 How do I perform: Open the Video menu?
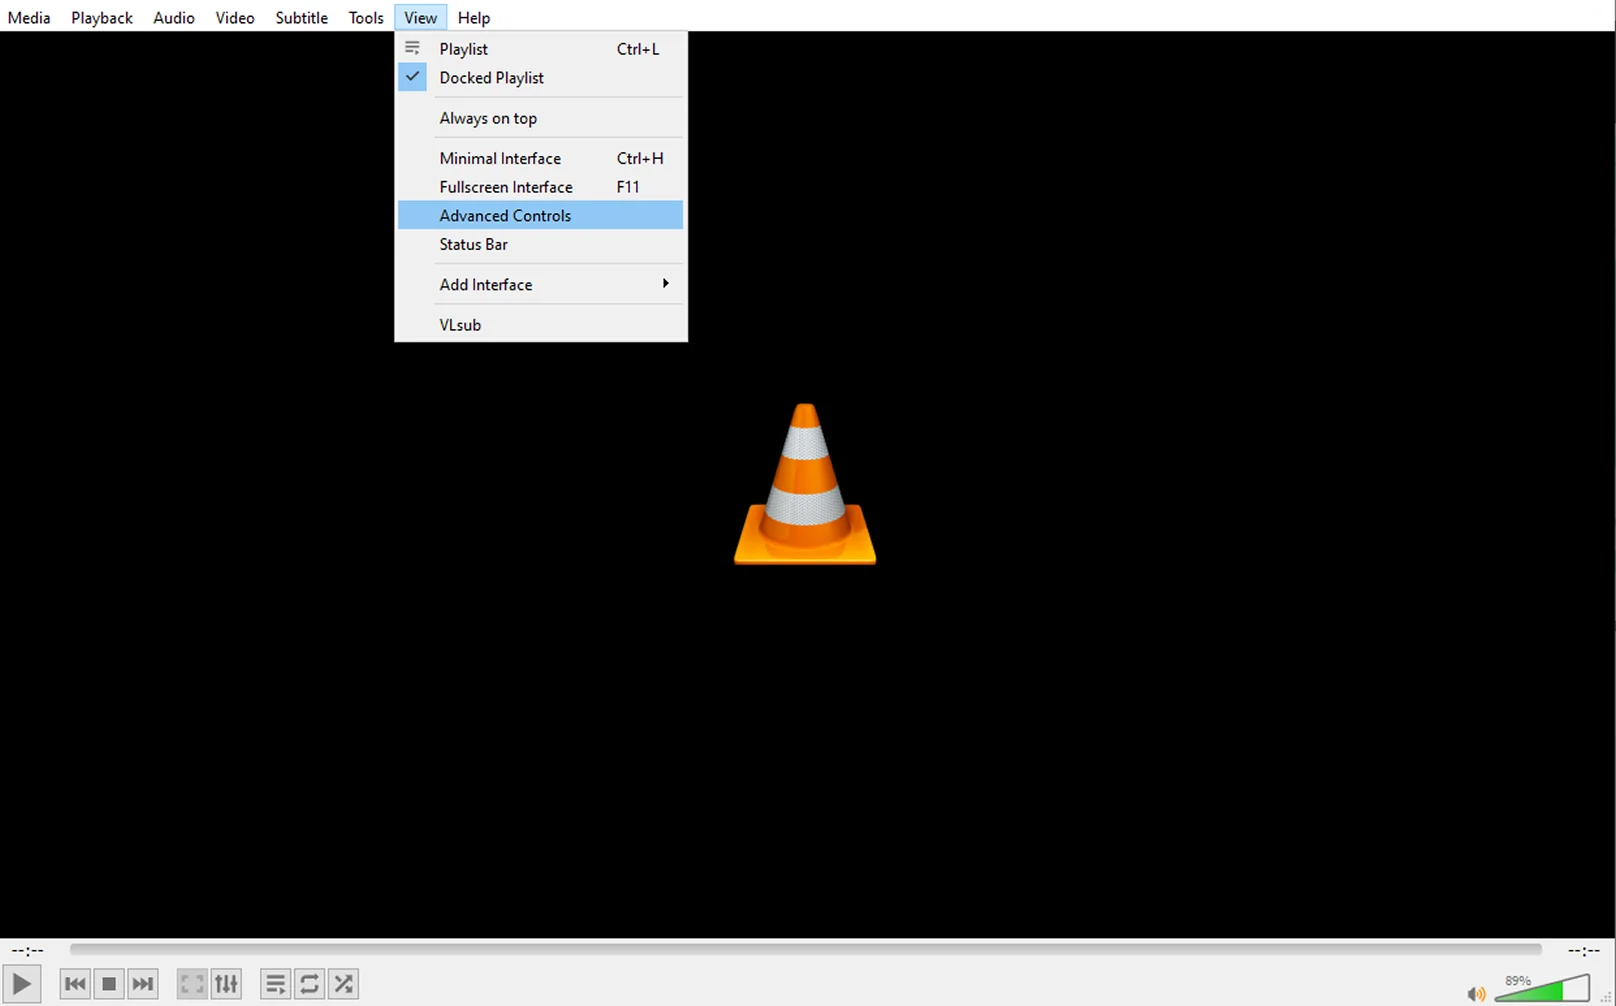[x=235, y=17]
